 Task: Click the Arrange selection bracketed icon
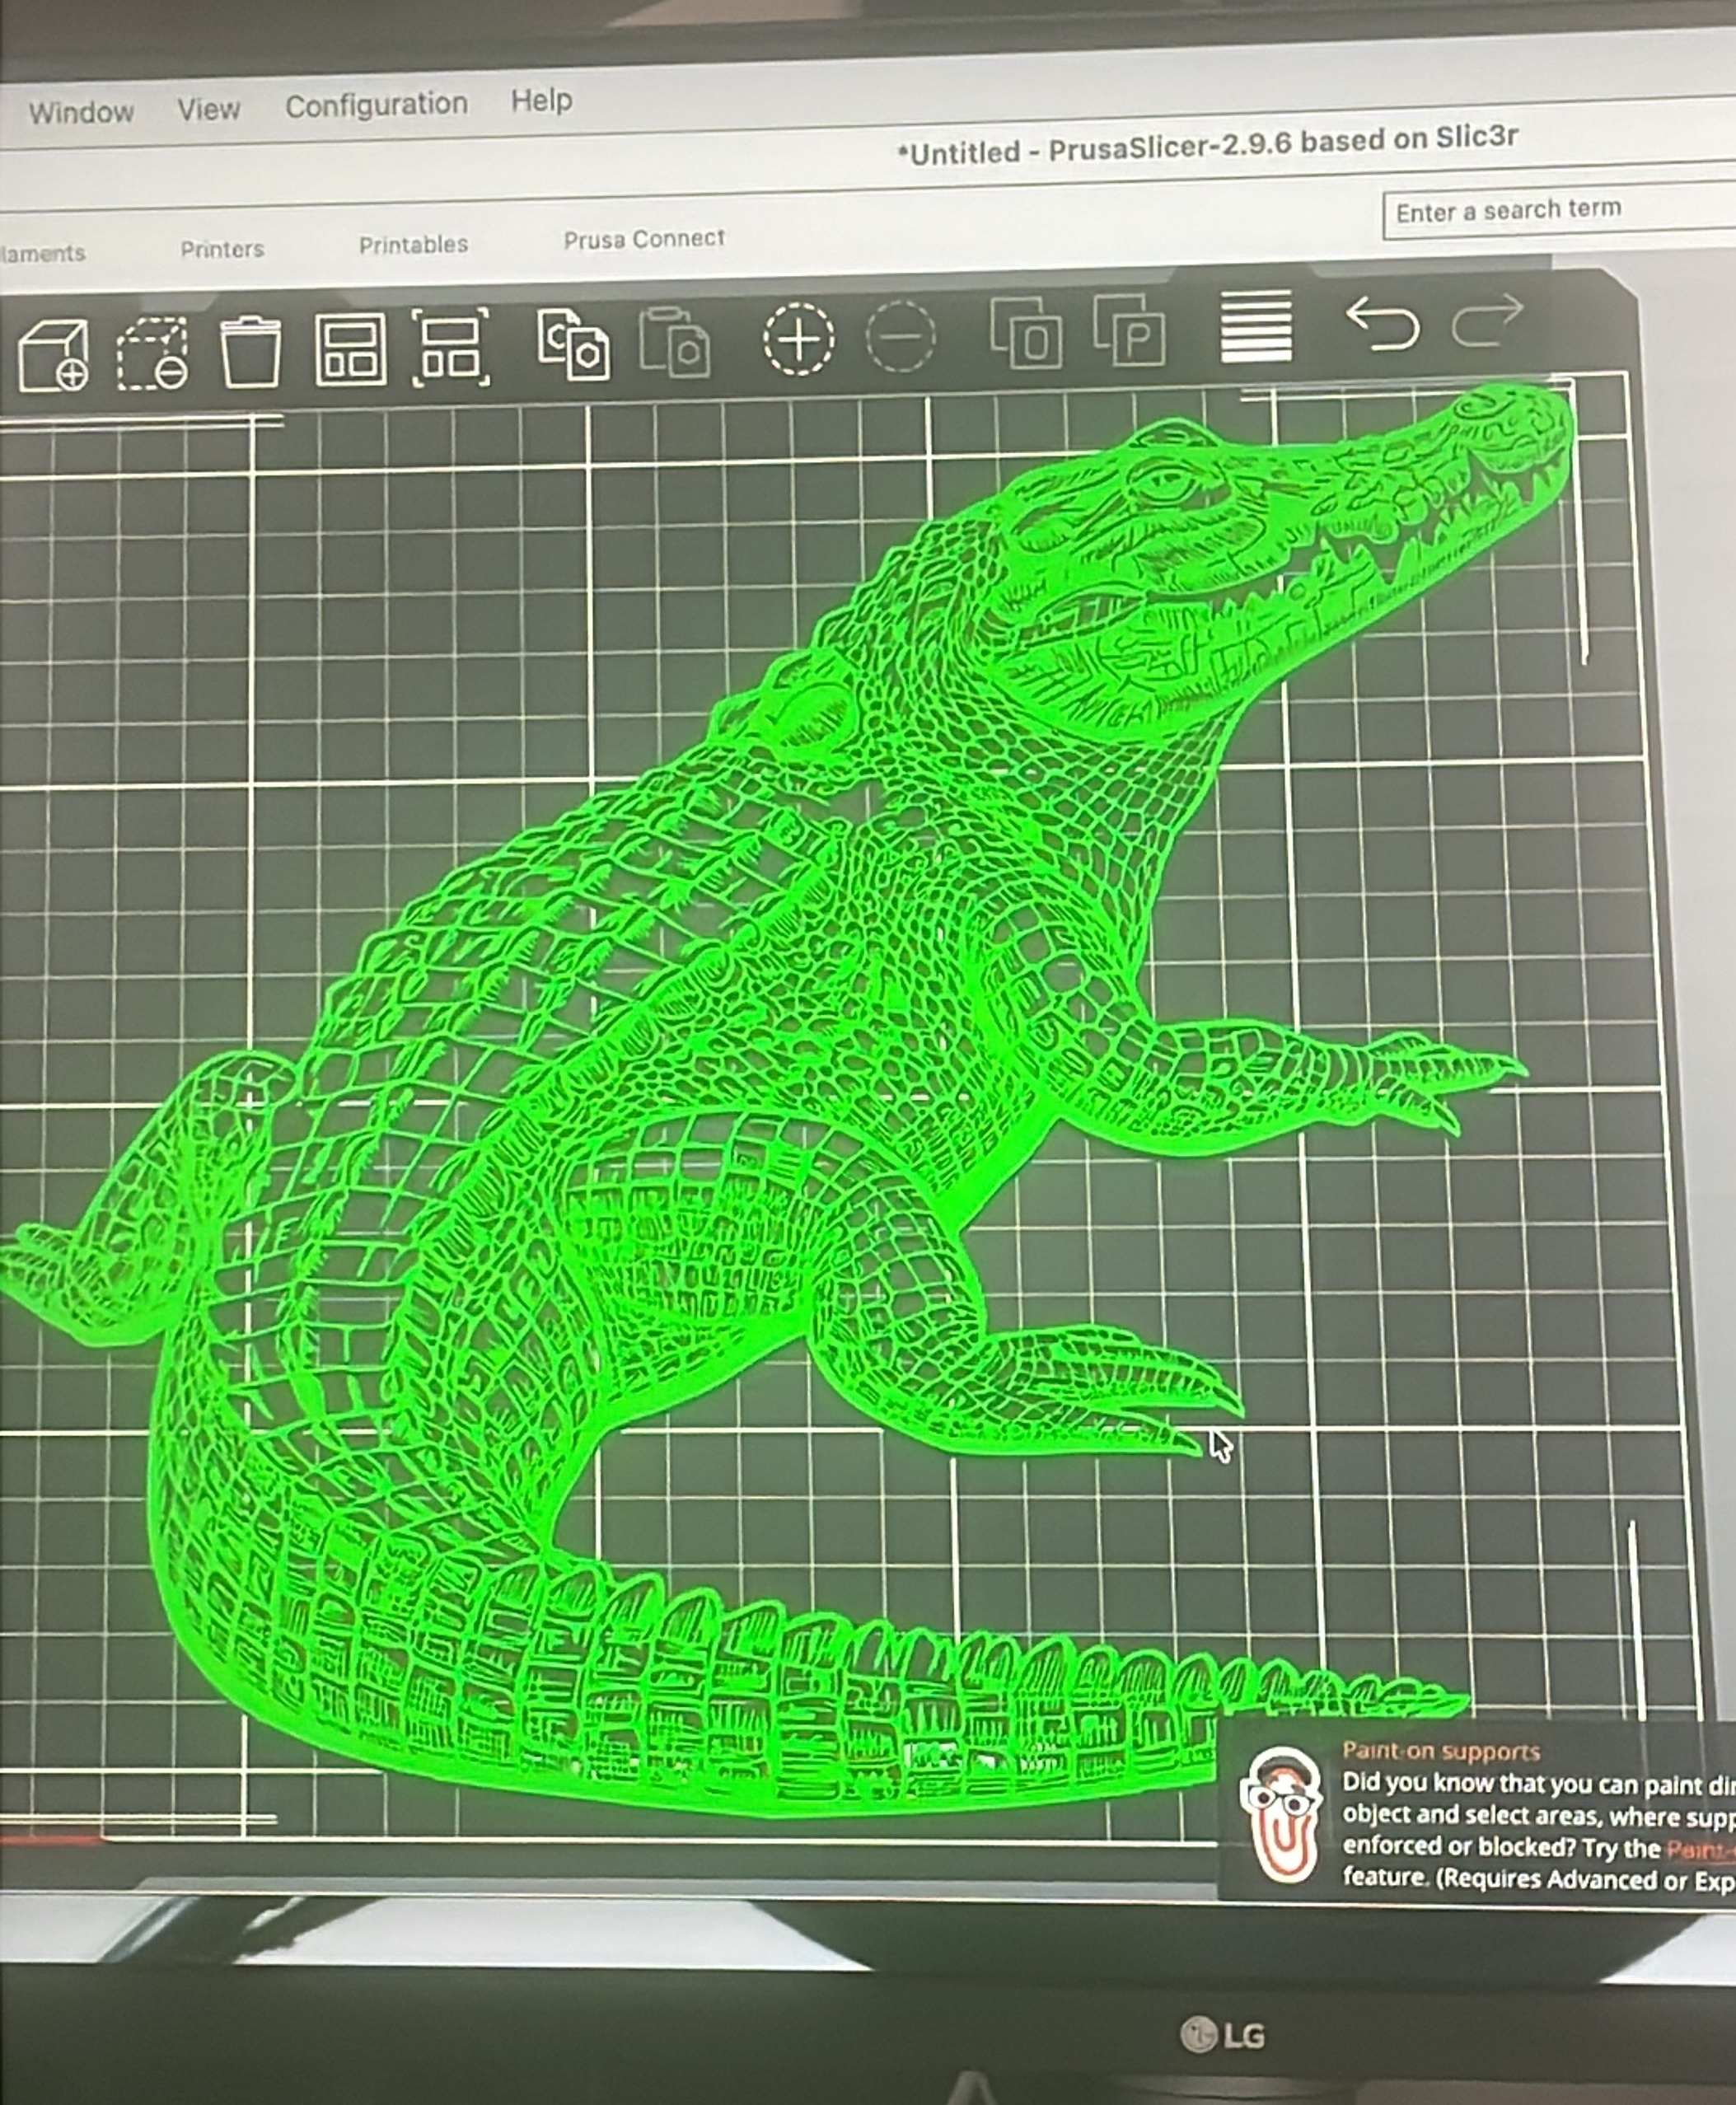(451, 347)
